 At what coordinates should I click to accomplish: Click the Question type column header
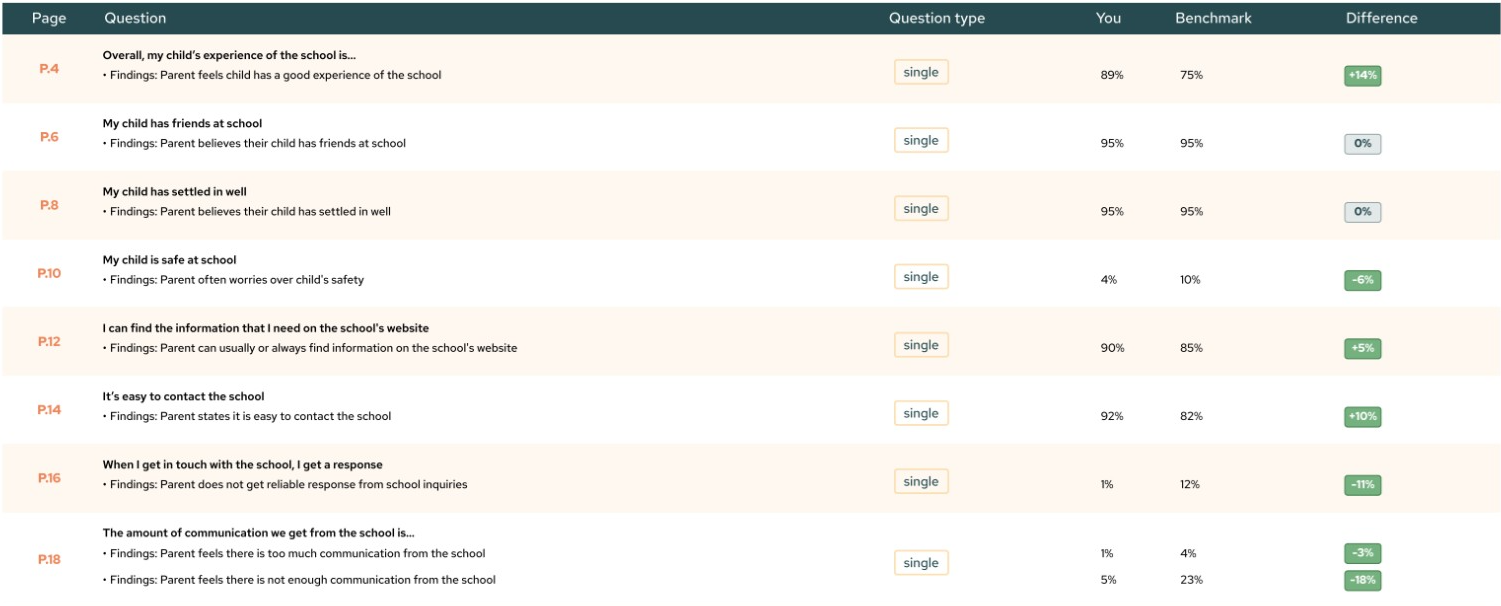[936, 18]
